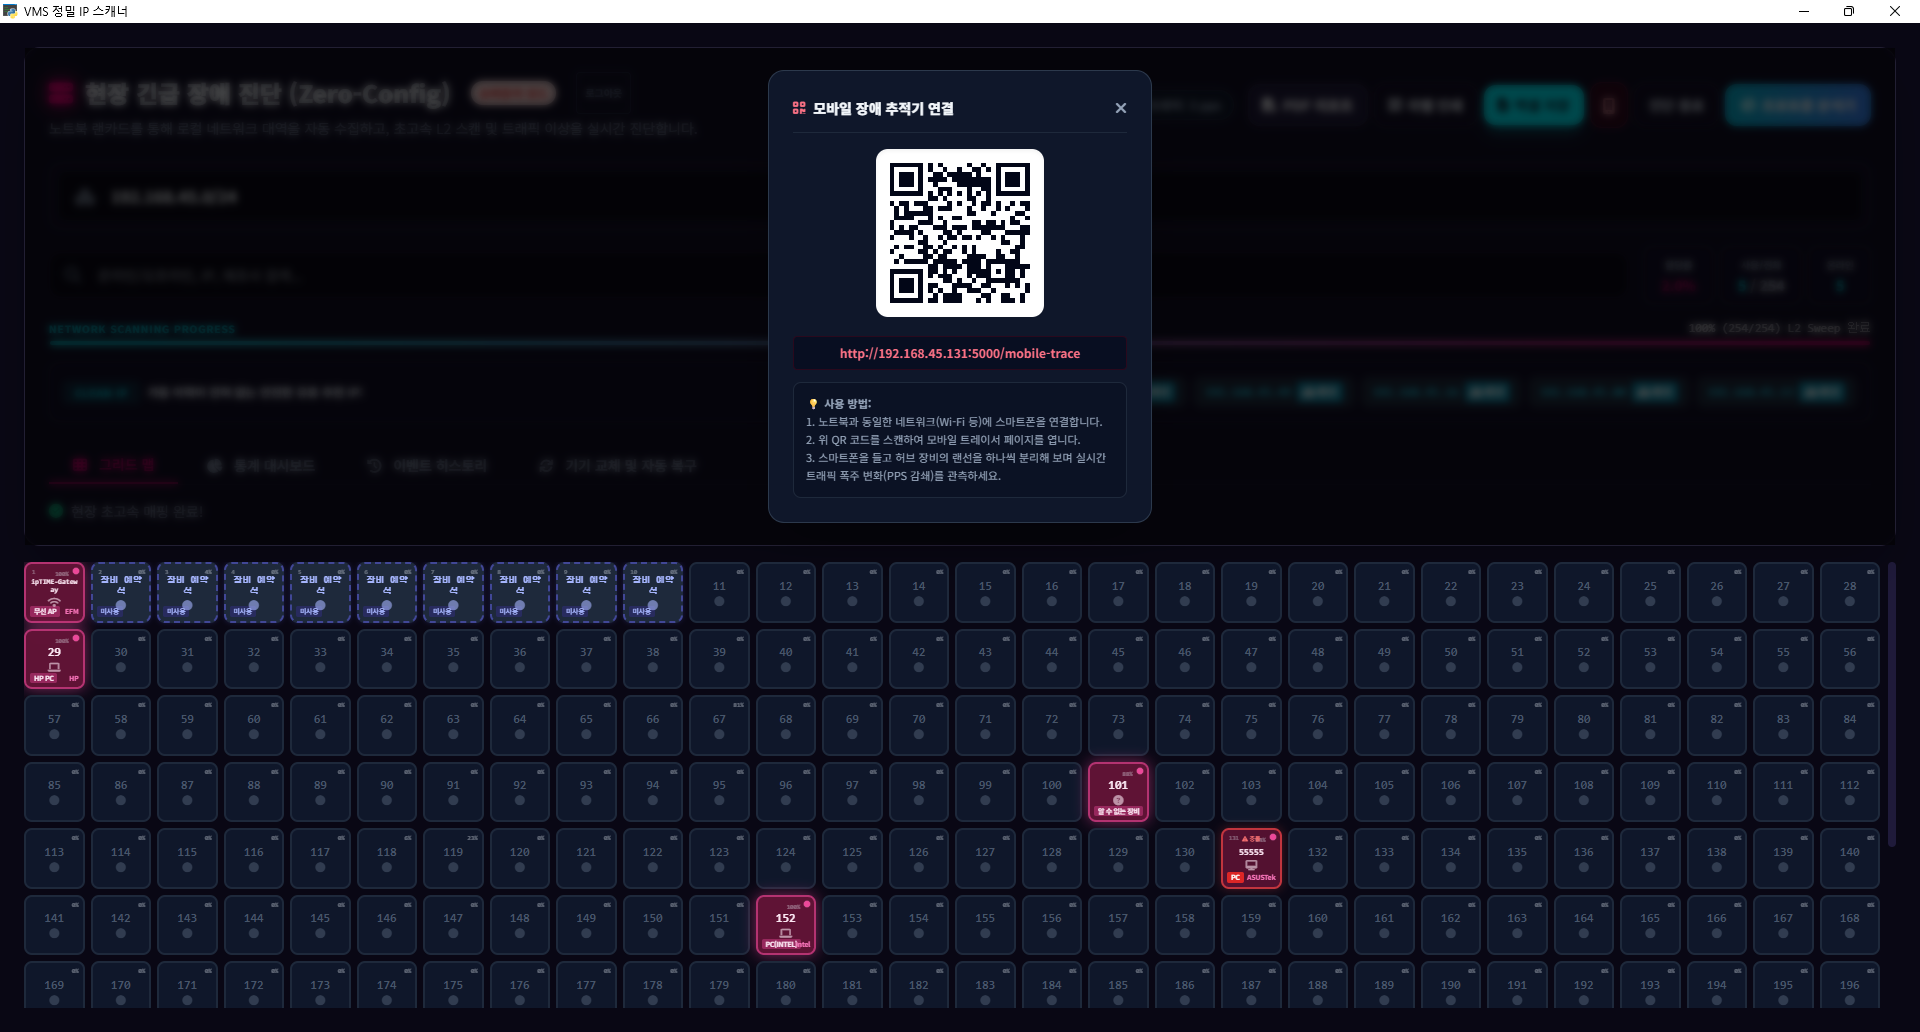Select IP cell 151

click(719, 925)
